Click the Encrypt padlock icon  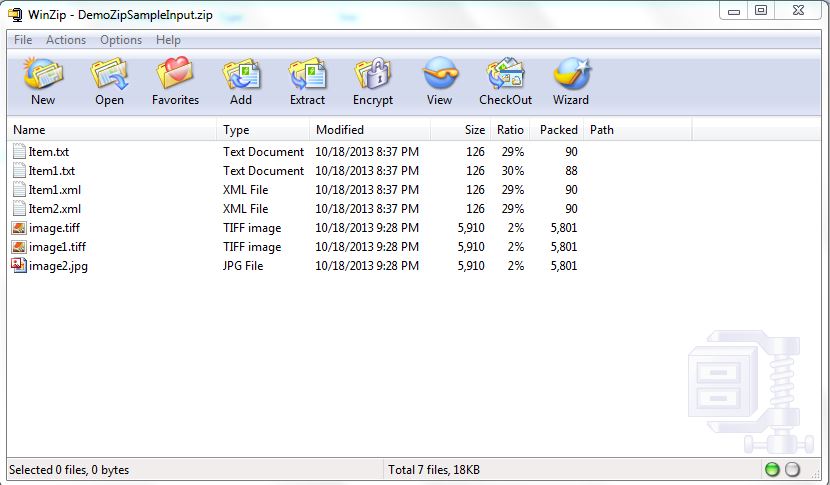coord(373,73)
